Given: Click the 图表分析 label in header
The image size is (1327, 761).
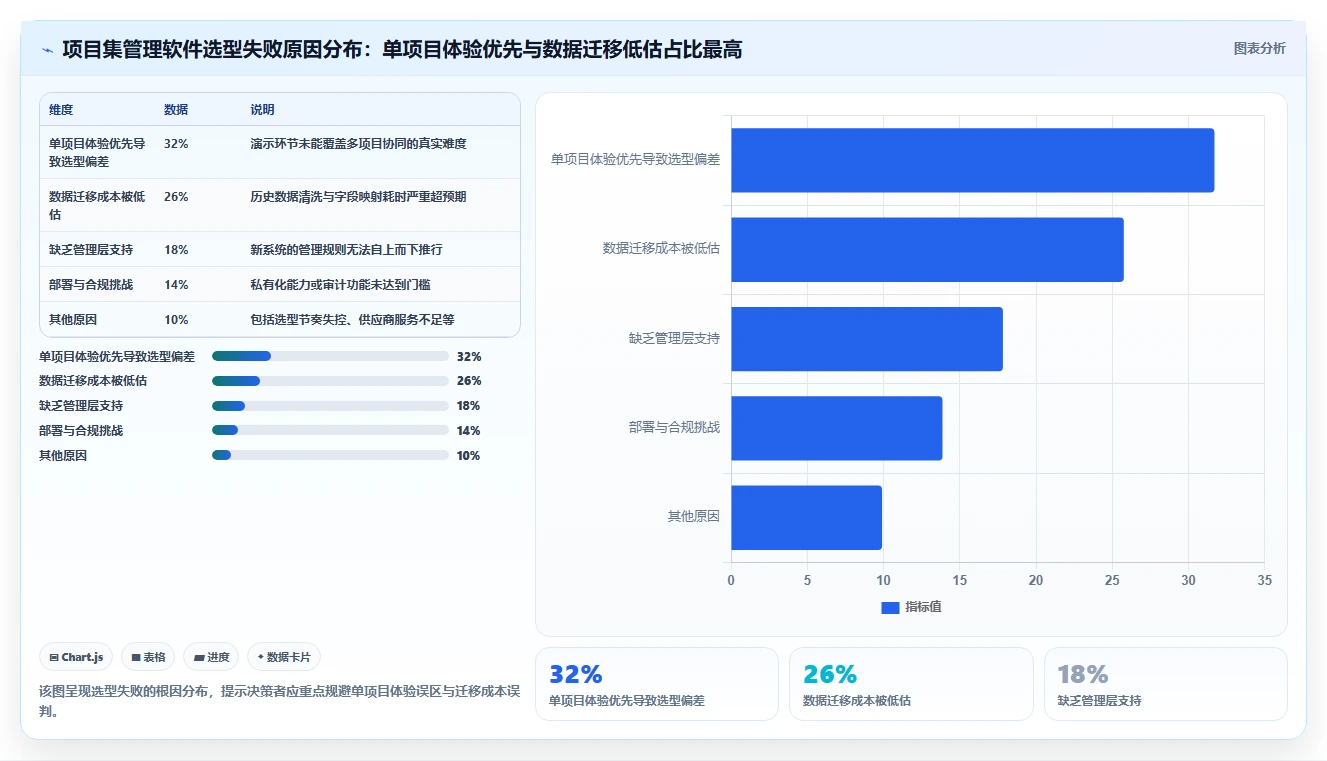Looking at the screenshot, I should (x=1259, y=48).
